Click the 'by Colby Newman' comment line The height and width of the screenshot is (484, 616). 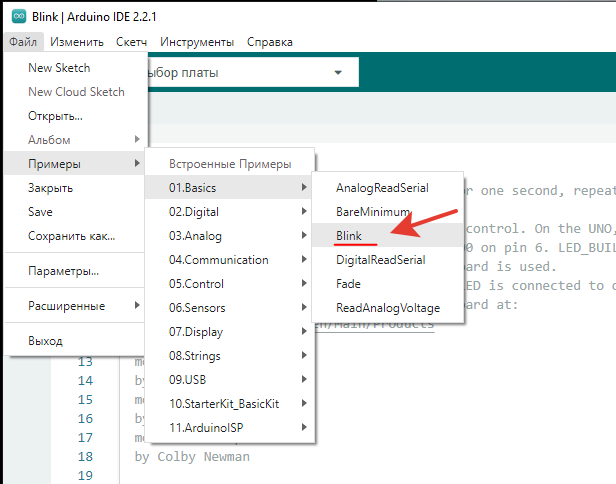pos(192,456)
